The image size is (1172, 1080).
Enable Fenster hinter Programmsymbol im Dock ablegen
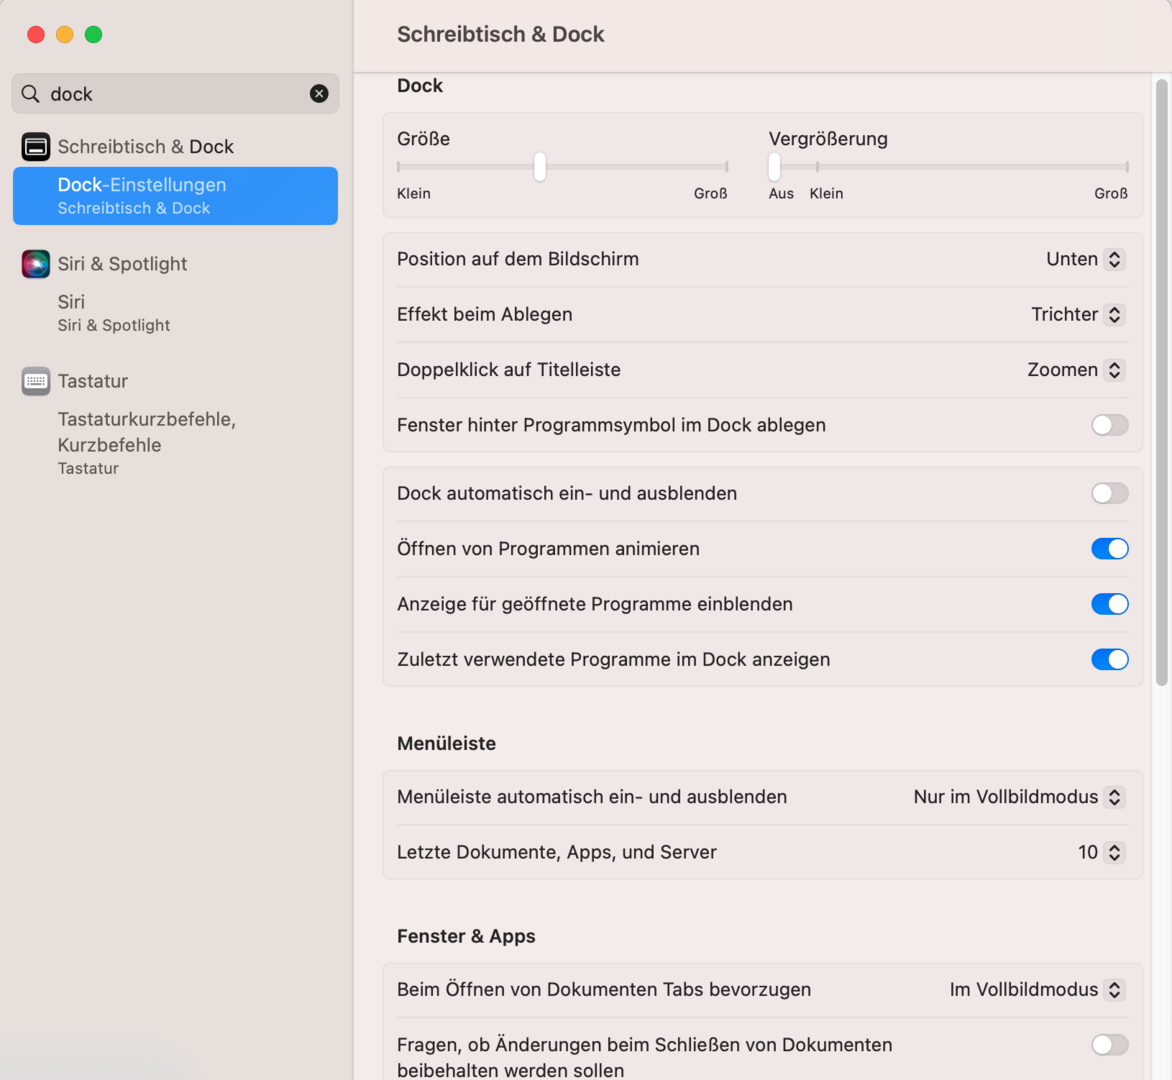tap(1109, 425)
